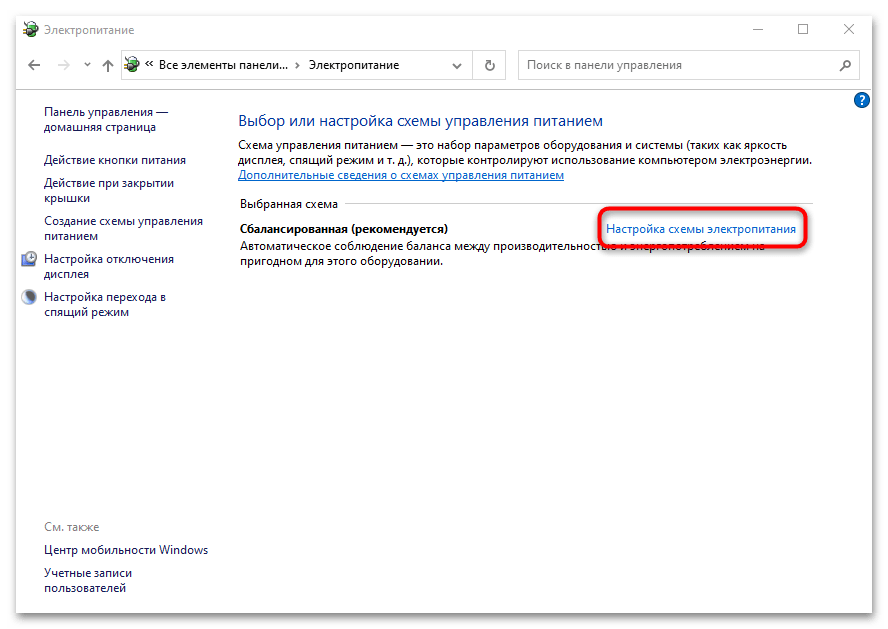This screenshot has width=888, height=629.
Task: Go up one level with Up arrow
Action: tap(108, 65)
